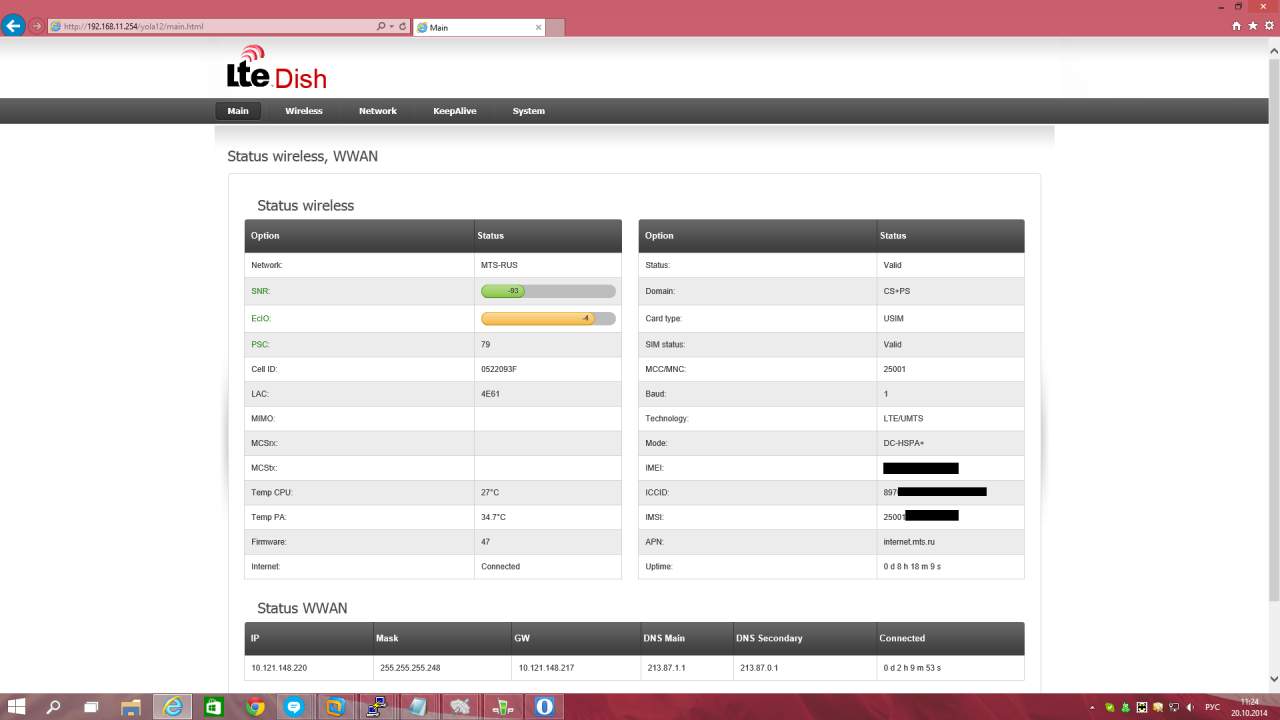Open the browser Tools gear icon
This screenshot has height=720, width=1280.
tap(1268, 26)
